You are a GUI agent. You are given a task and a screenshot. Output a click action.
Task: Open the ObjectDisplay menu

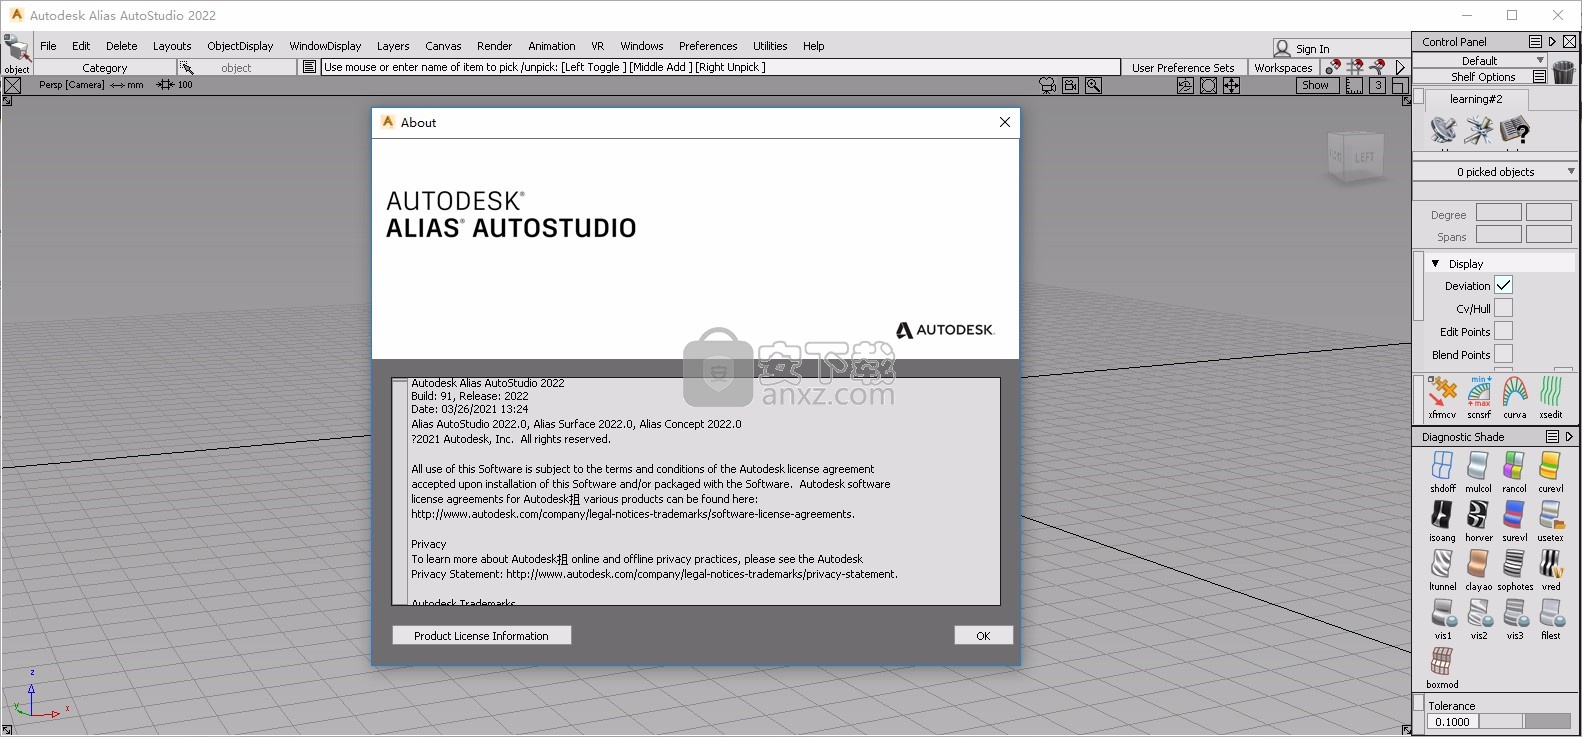pyautogui.click(x=240, y=46)
